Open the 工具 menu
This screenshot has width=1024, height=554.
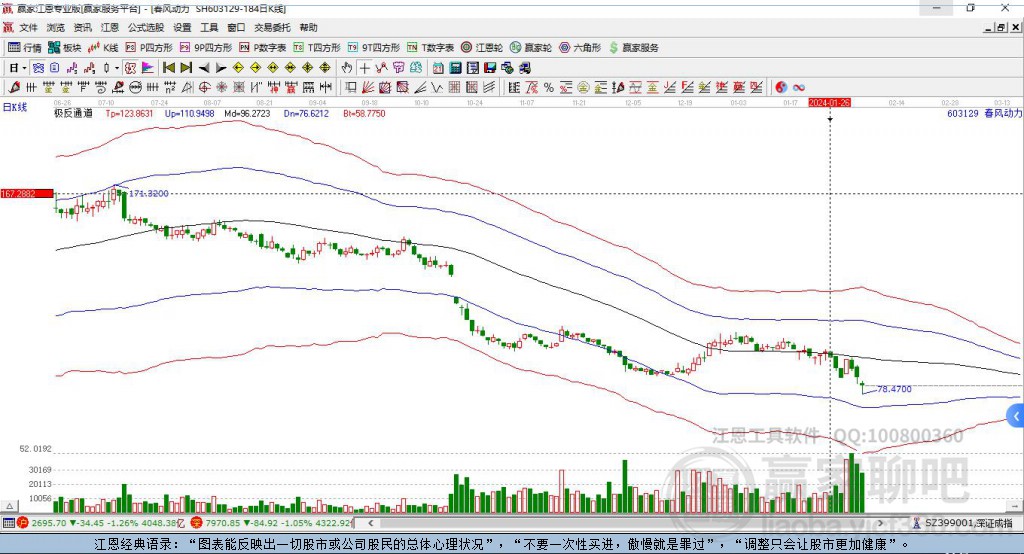coord(209,27)
